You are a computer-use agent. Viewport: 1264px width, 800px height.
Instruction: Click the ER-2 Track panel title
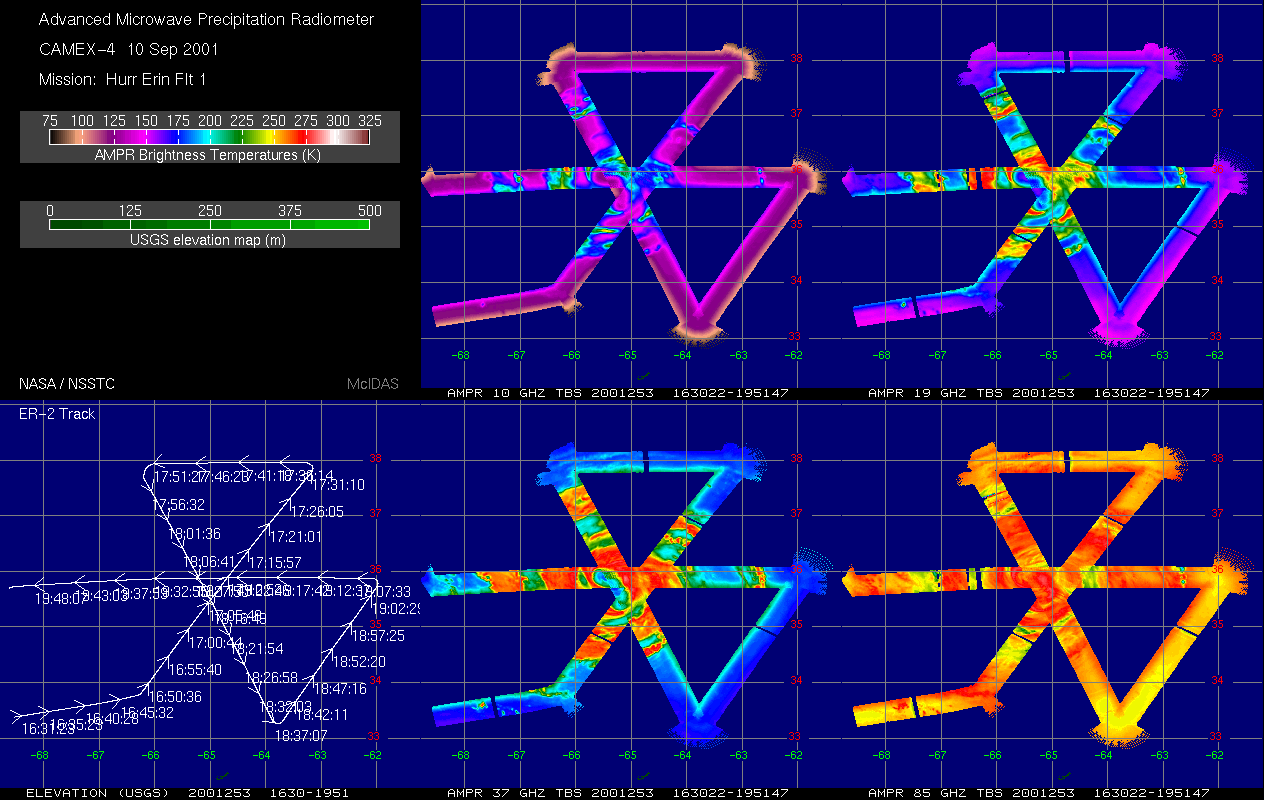tap(57, 413)
